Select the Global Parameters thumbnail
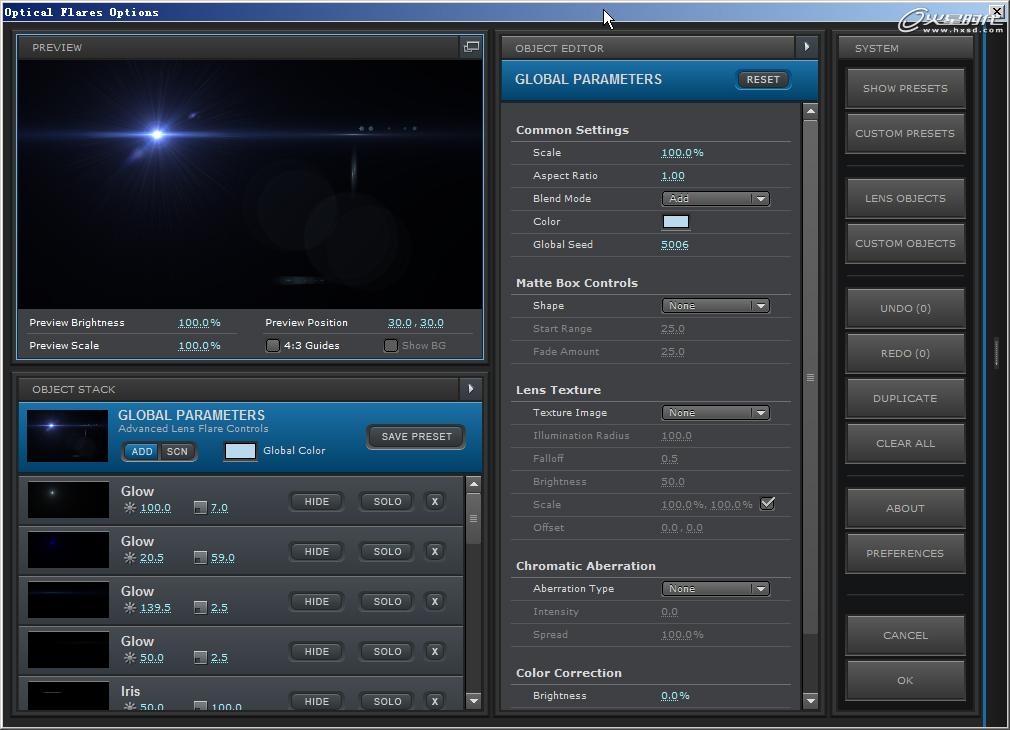 68,436
